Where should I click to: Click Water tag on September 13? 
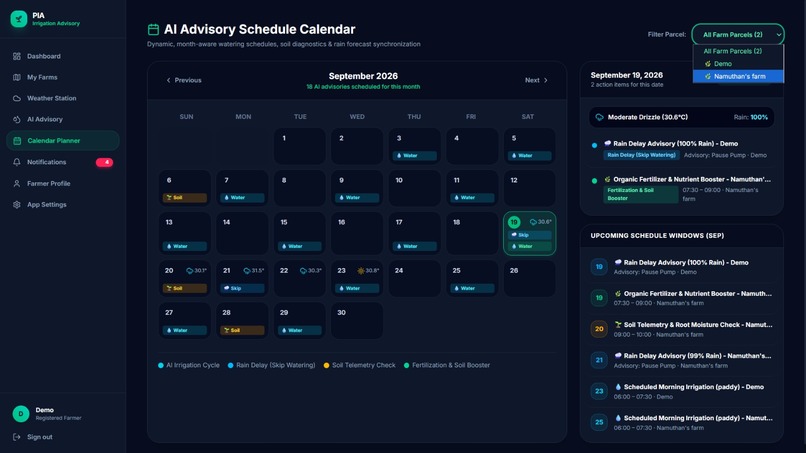click(x=185, y=246)
